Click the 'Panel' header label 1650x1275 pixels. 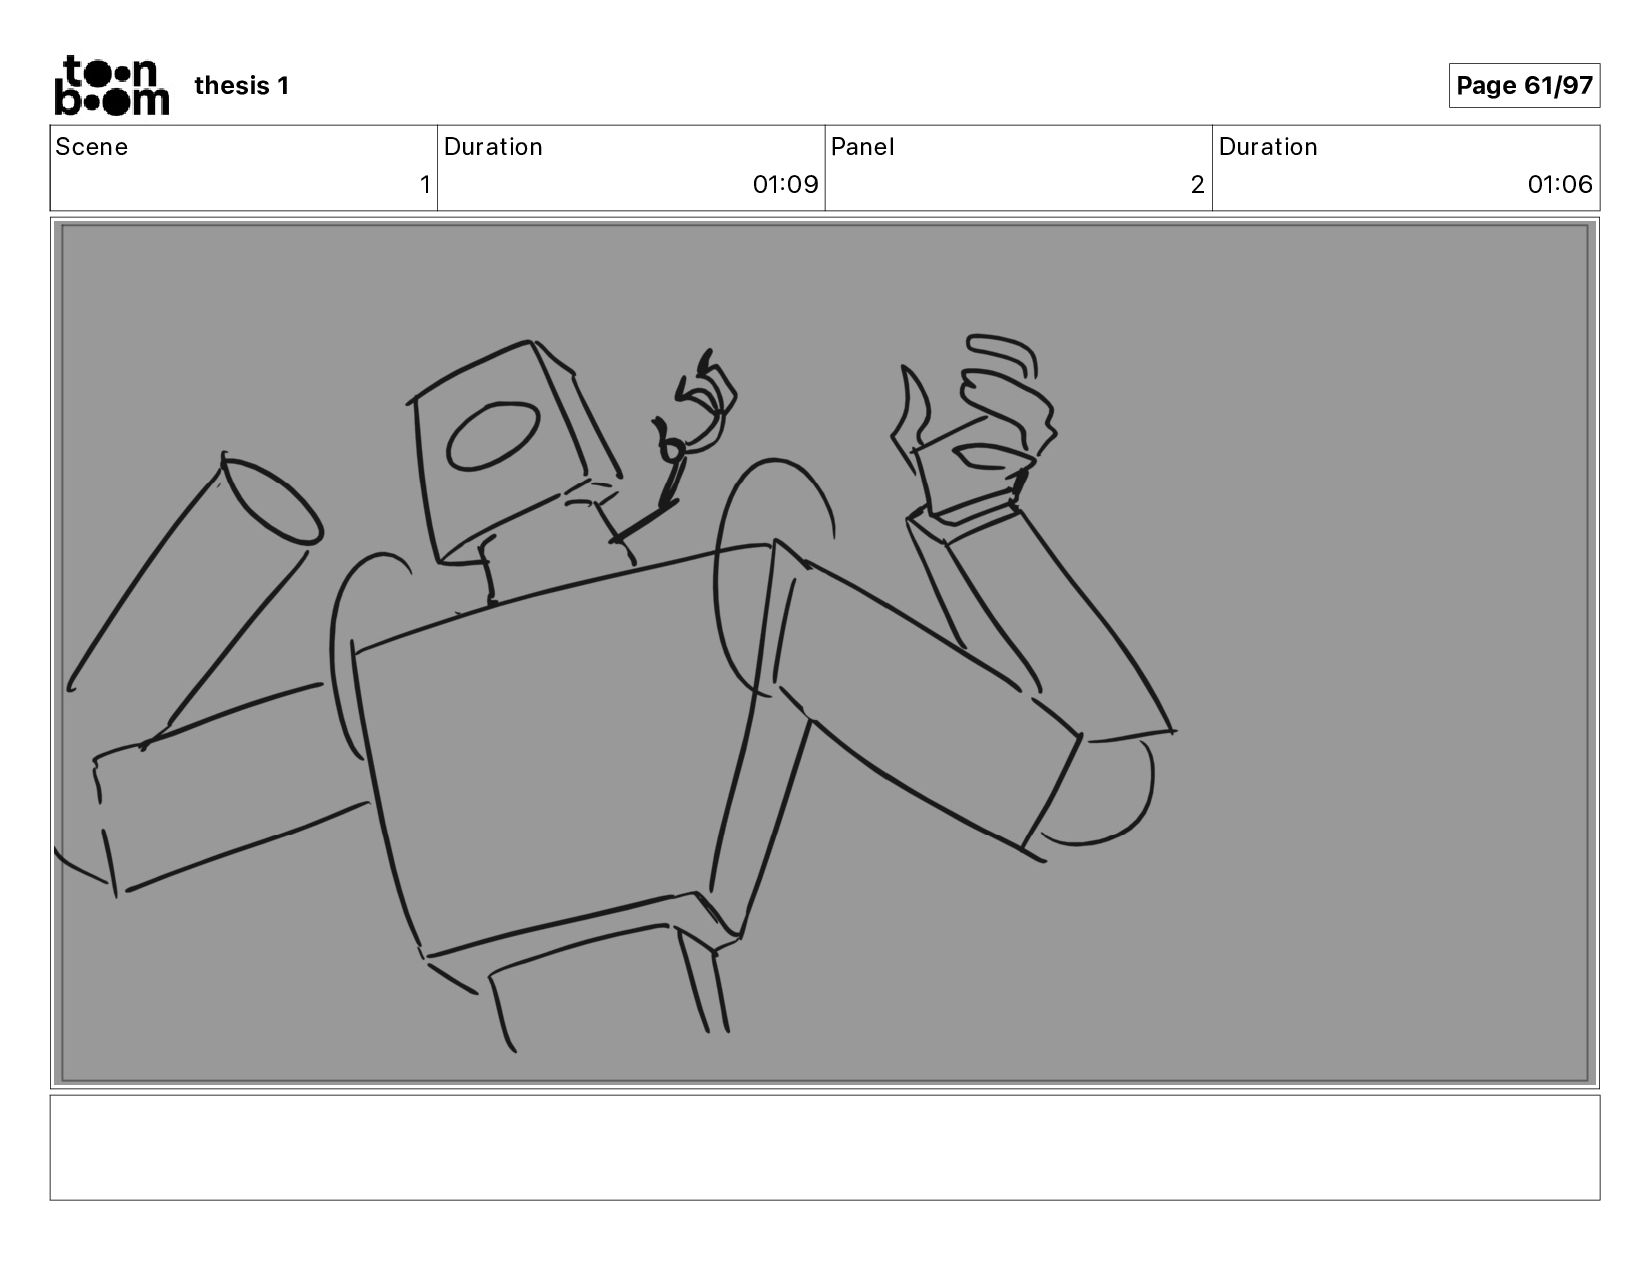tap(863, 147)
